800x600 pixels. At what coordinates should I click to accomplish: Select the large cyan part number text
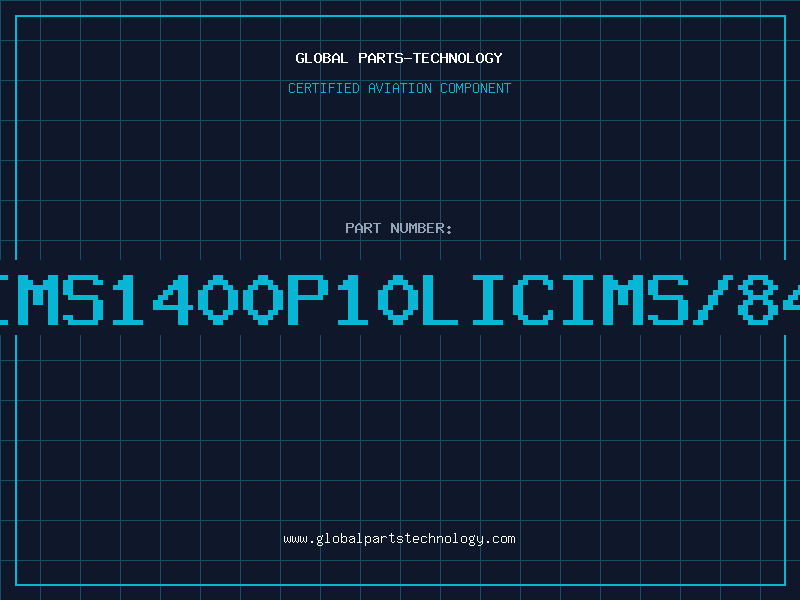[400, 299]
